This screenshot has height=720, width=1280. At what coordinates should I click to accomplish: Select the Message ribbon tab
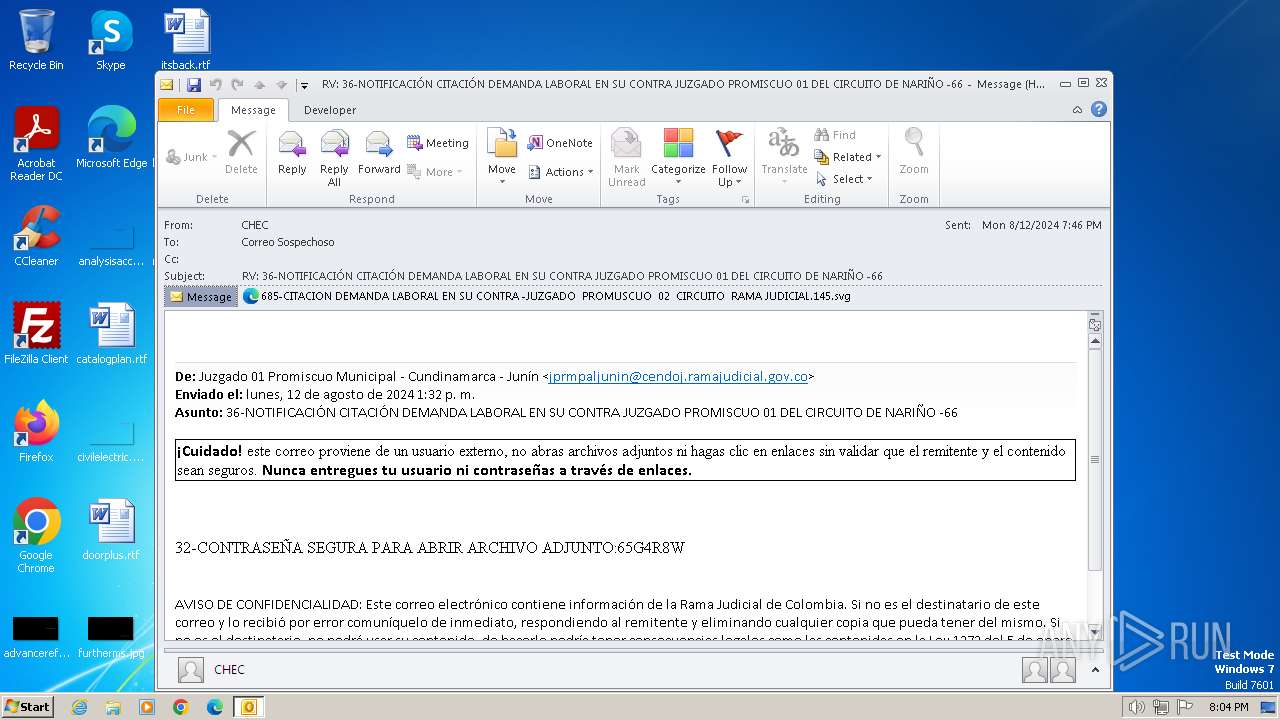(253, 110)
